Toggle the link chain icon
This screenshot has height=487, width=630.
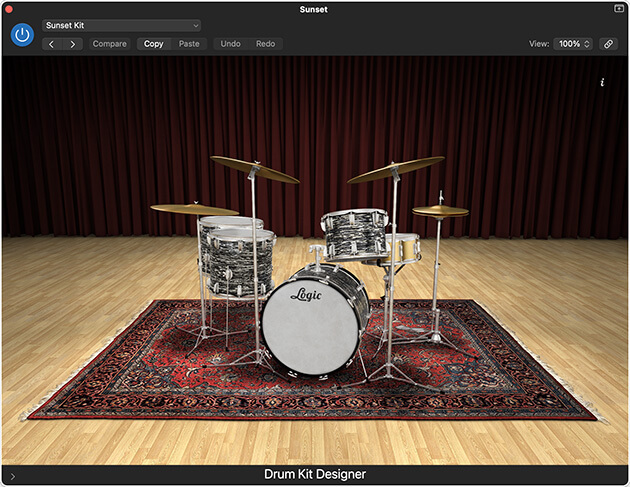coord(607,44)
